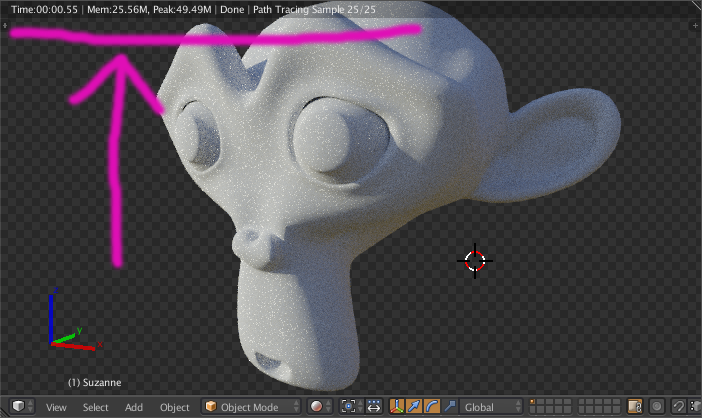
Task: Click the proportional editing circle icon
Action: pos(657,406)
